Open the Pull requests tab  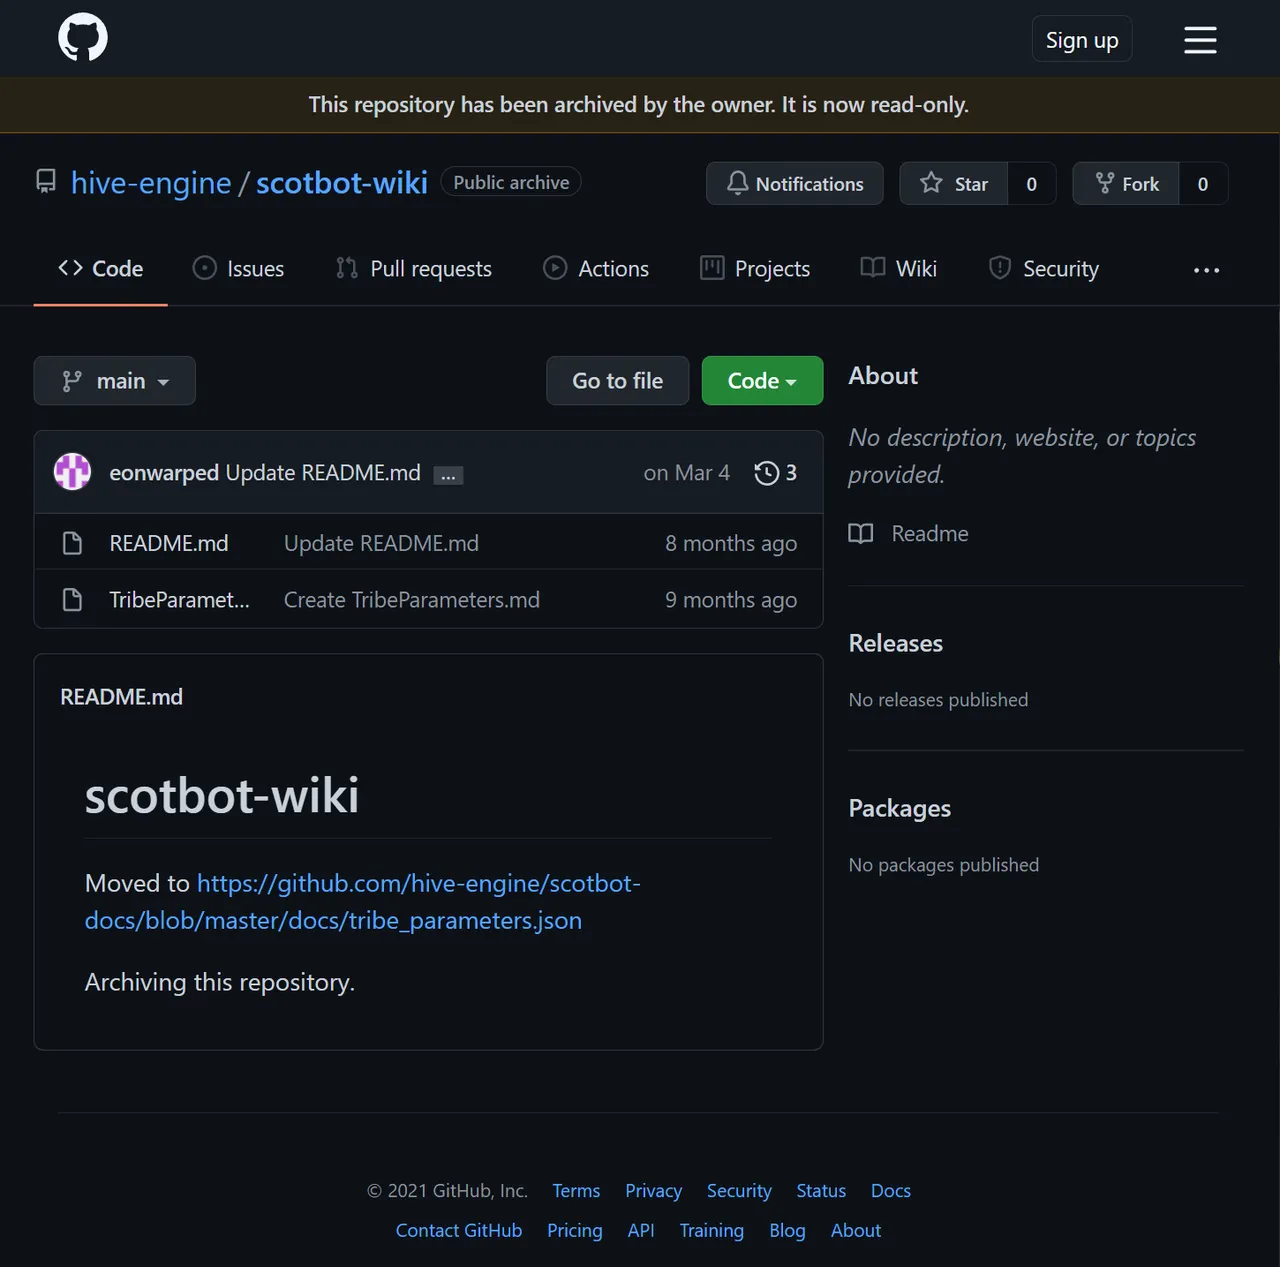(414, 269)
